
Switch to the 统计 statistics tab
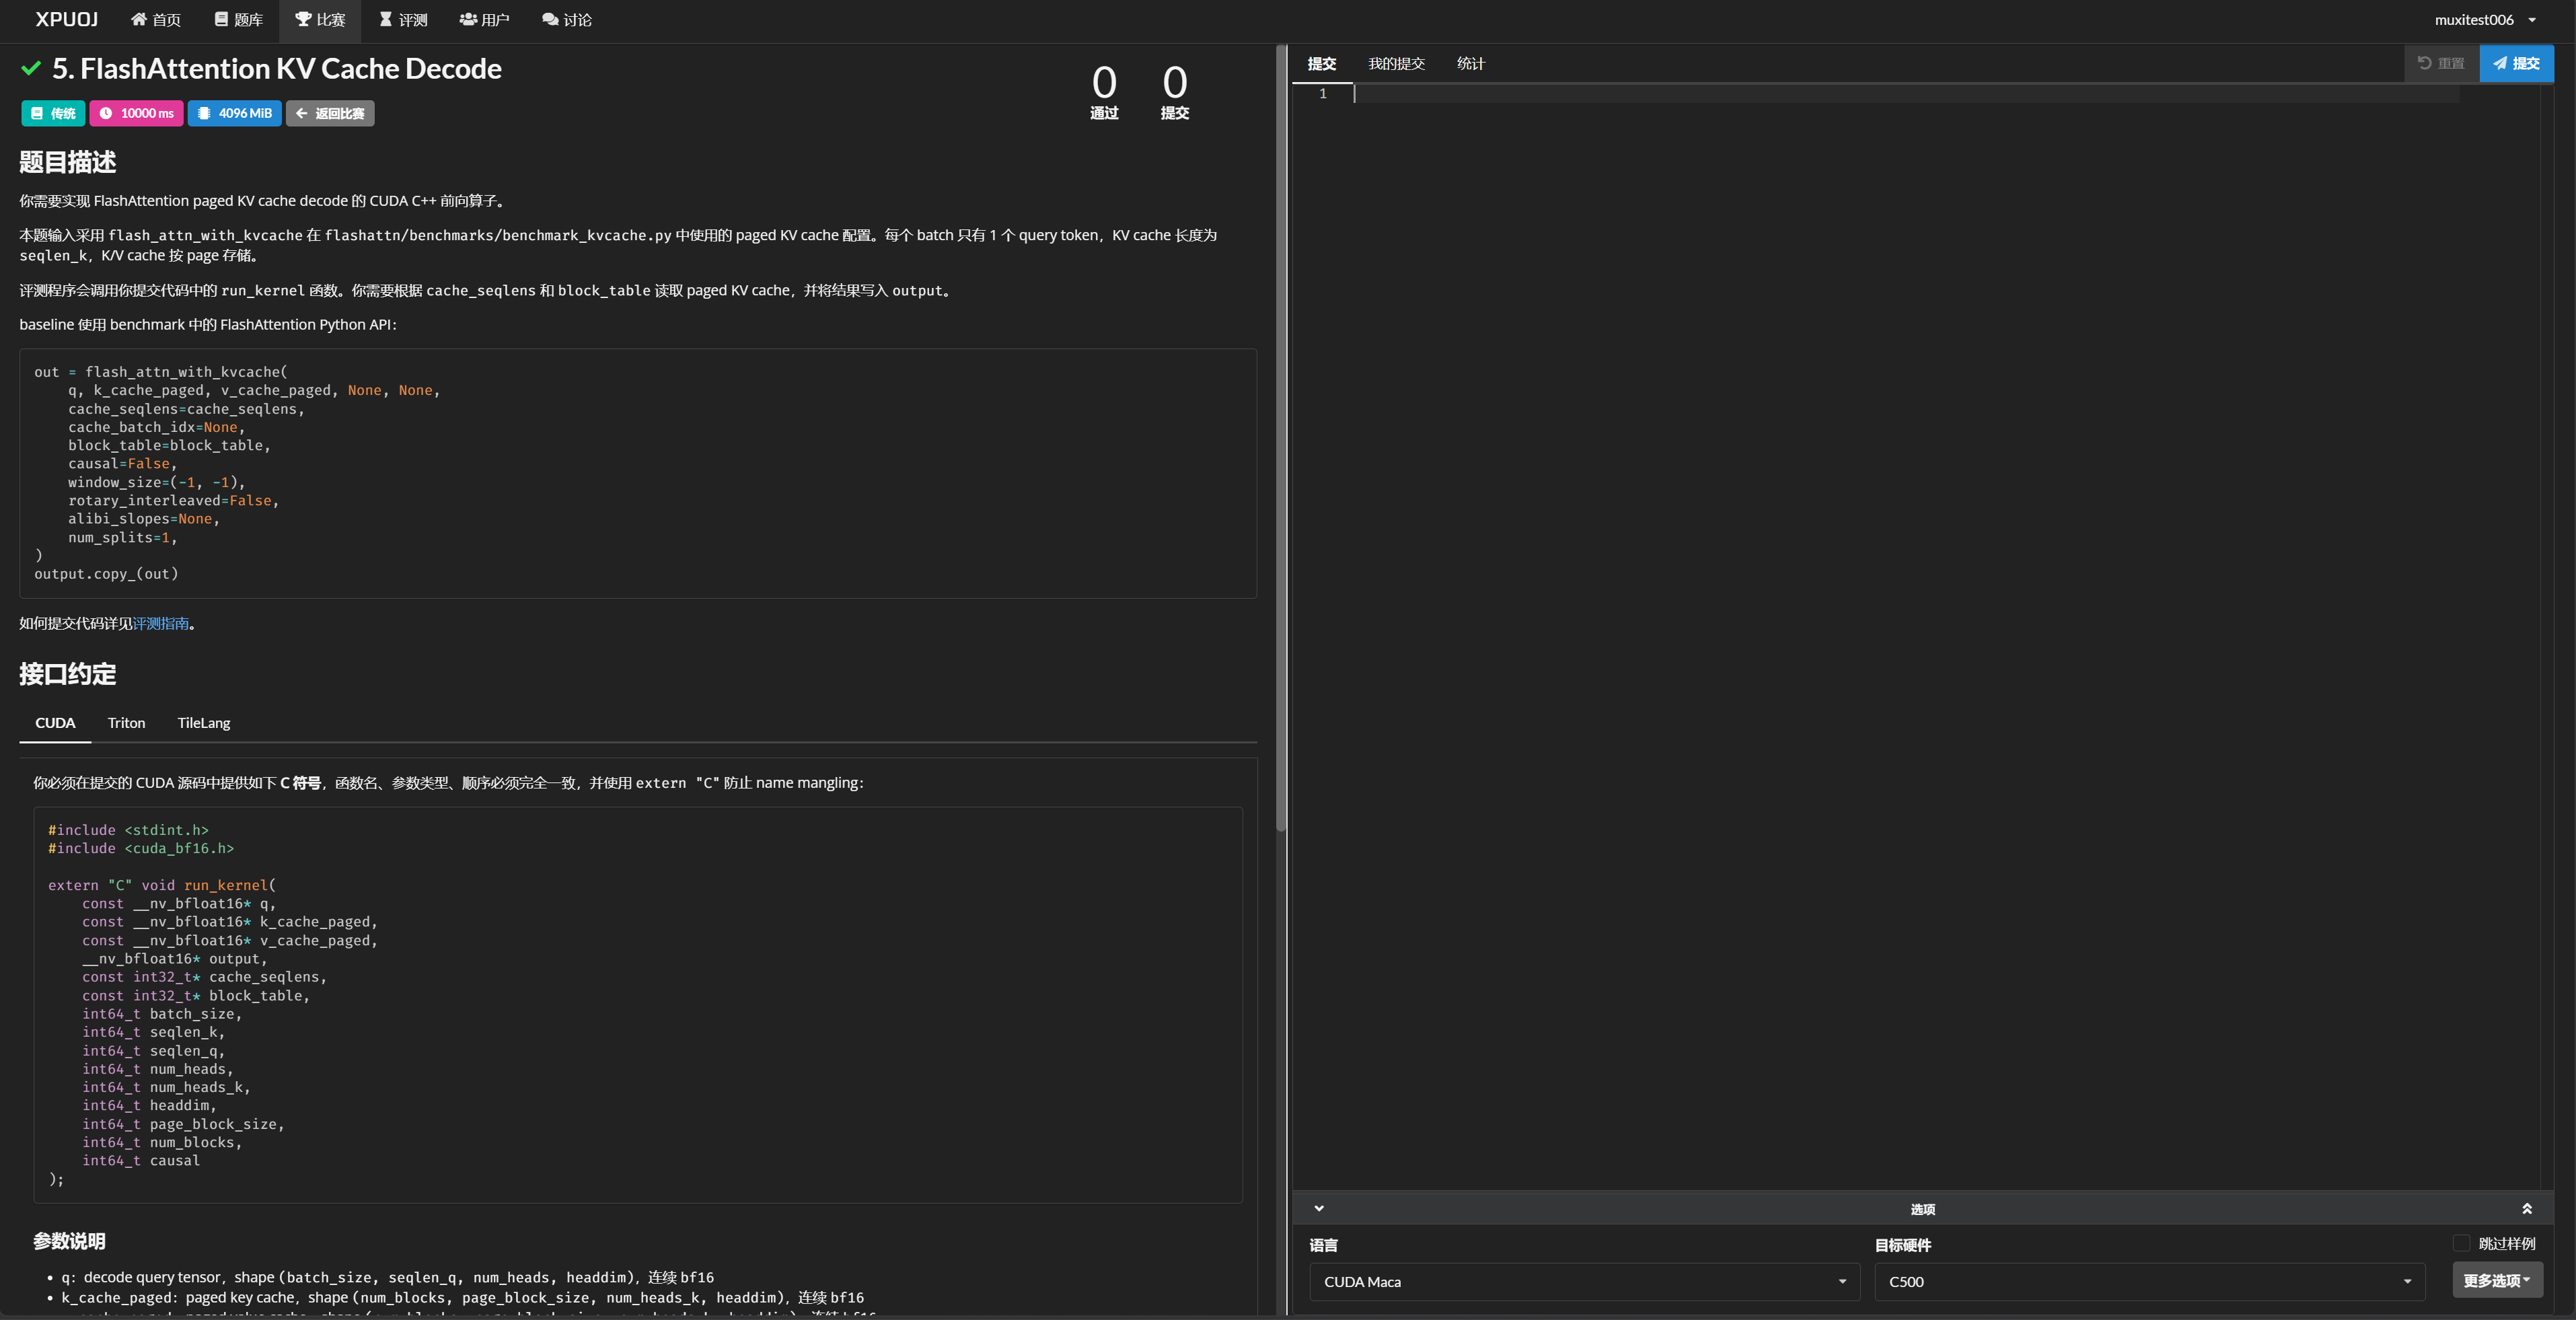click(1470, 64)
